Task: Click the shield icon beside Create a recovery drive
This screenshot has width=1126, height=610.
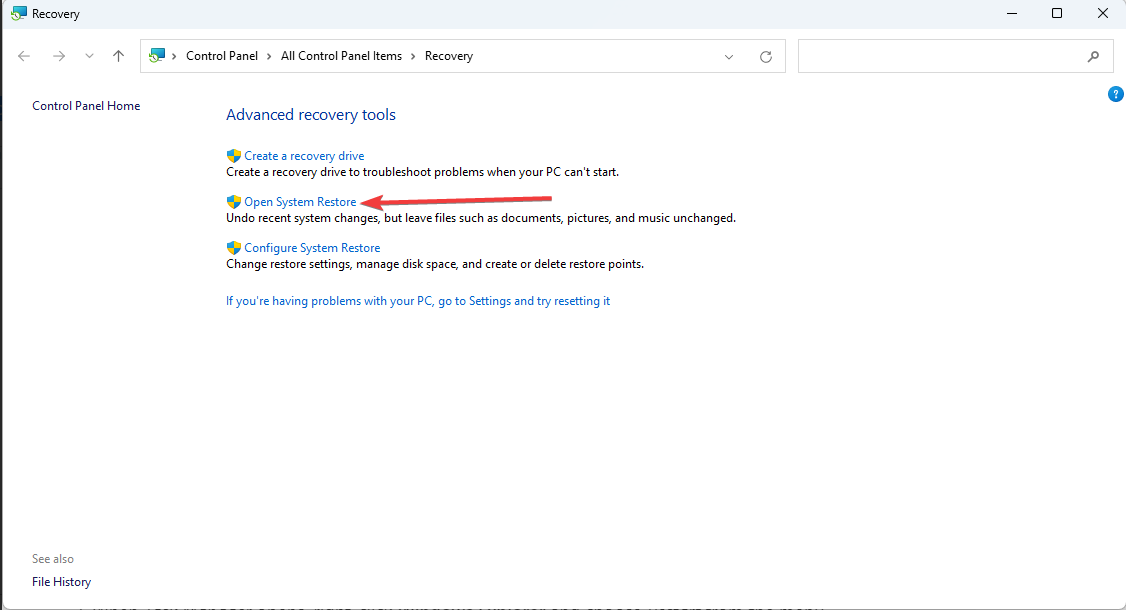Action: [234, 156]
